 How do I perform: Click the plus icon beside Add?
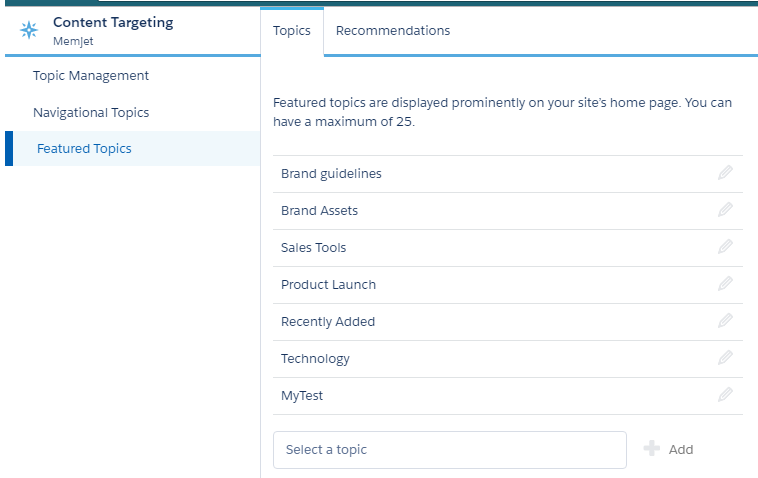tap(652, 449)
